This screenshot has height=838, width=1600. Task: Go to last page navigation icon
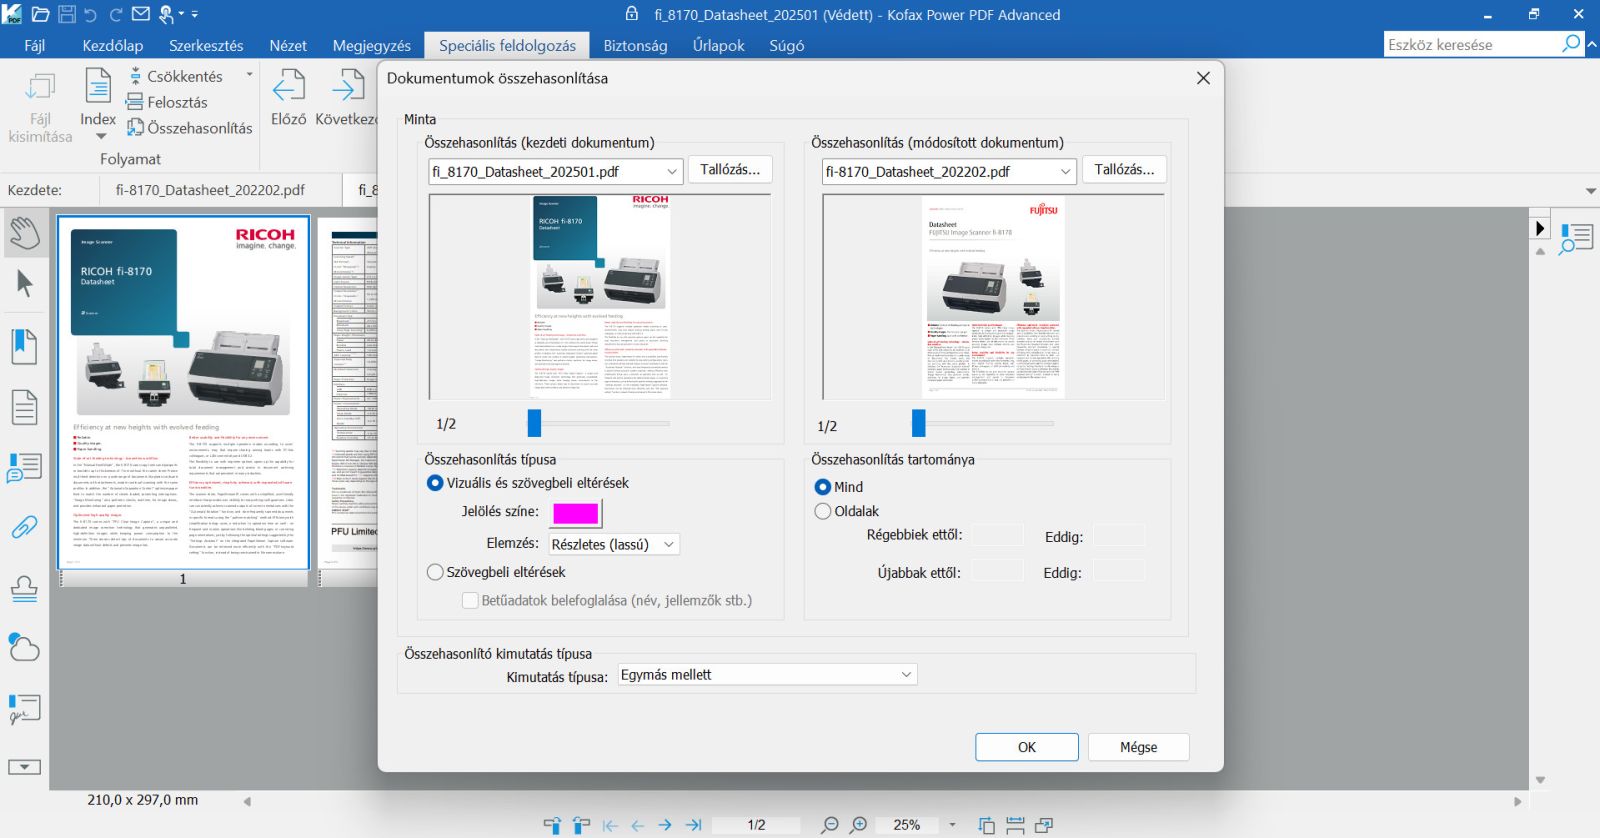coord(693,825)
